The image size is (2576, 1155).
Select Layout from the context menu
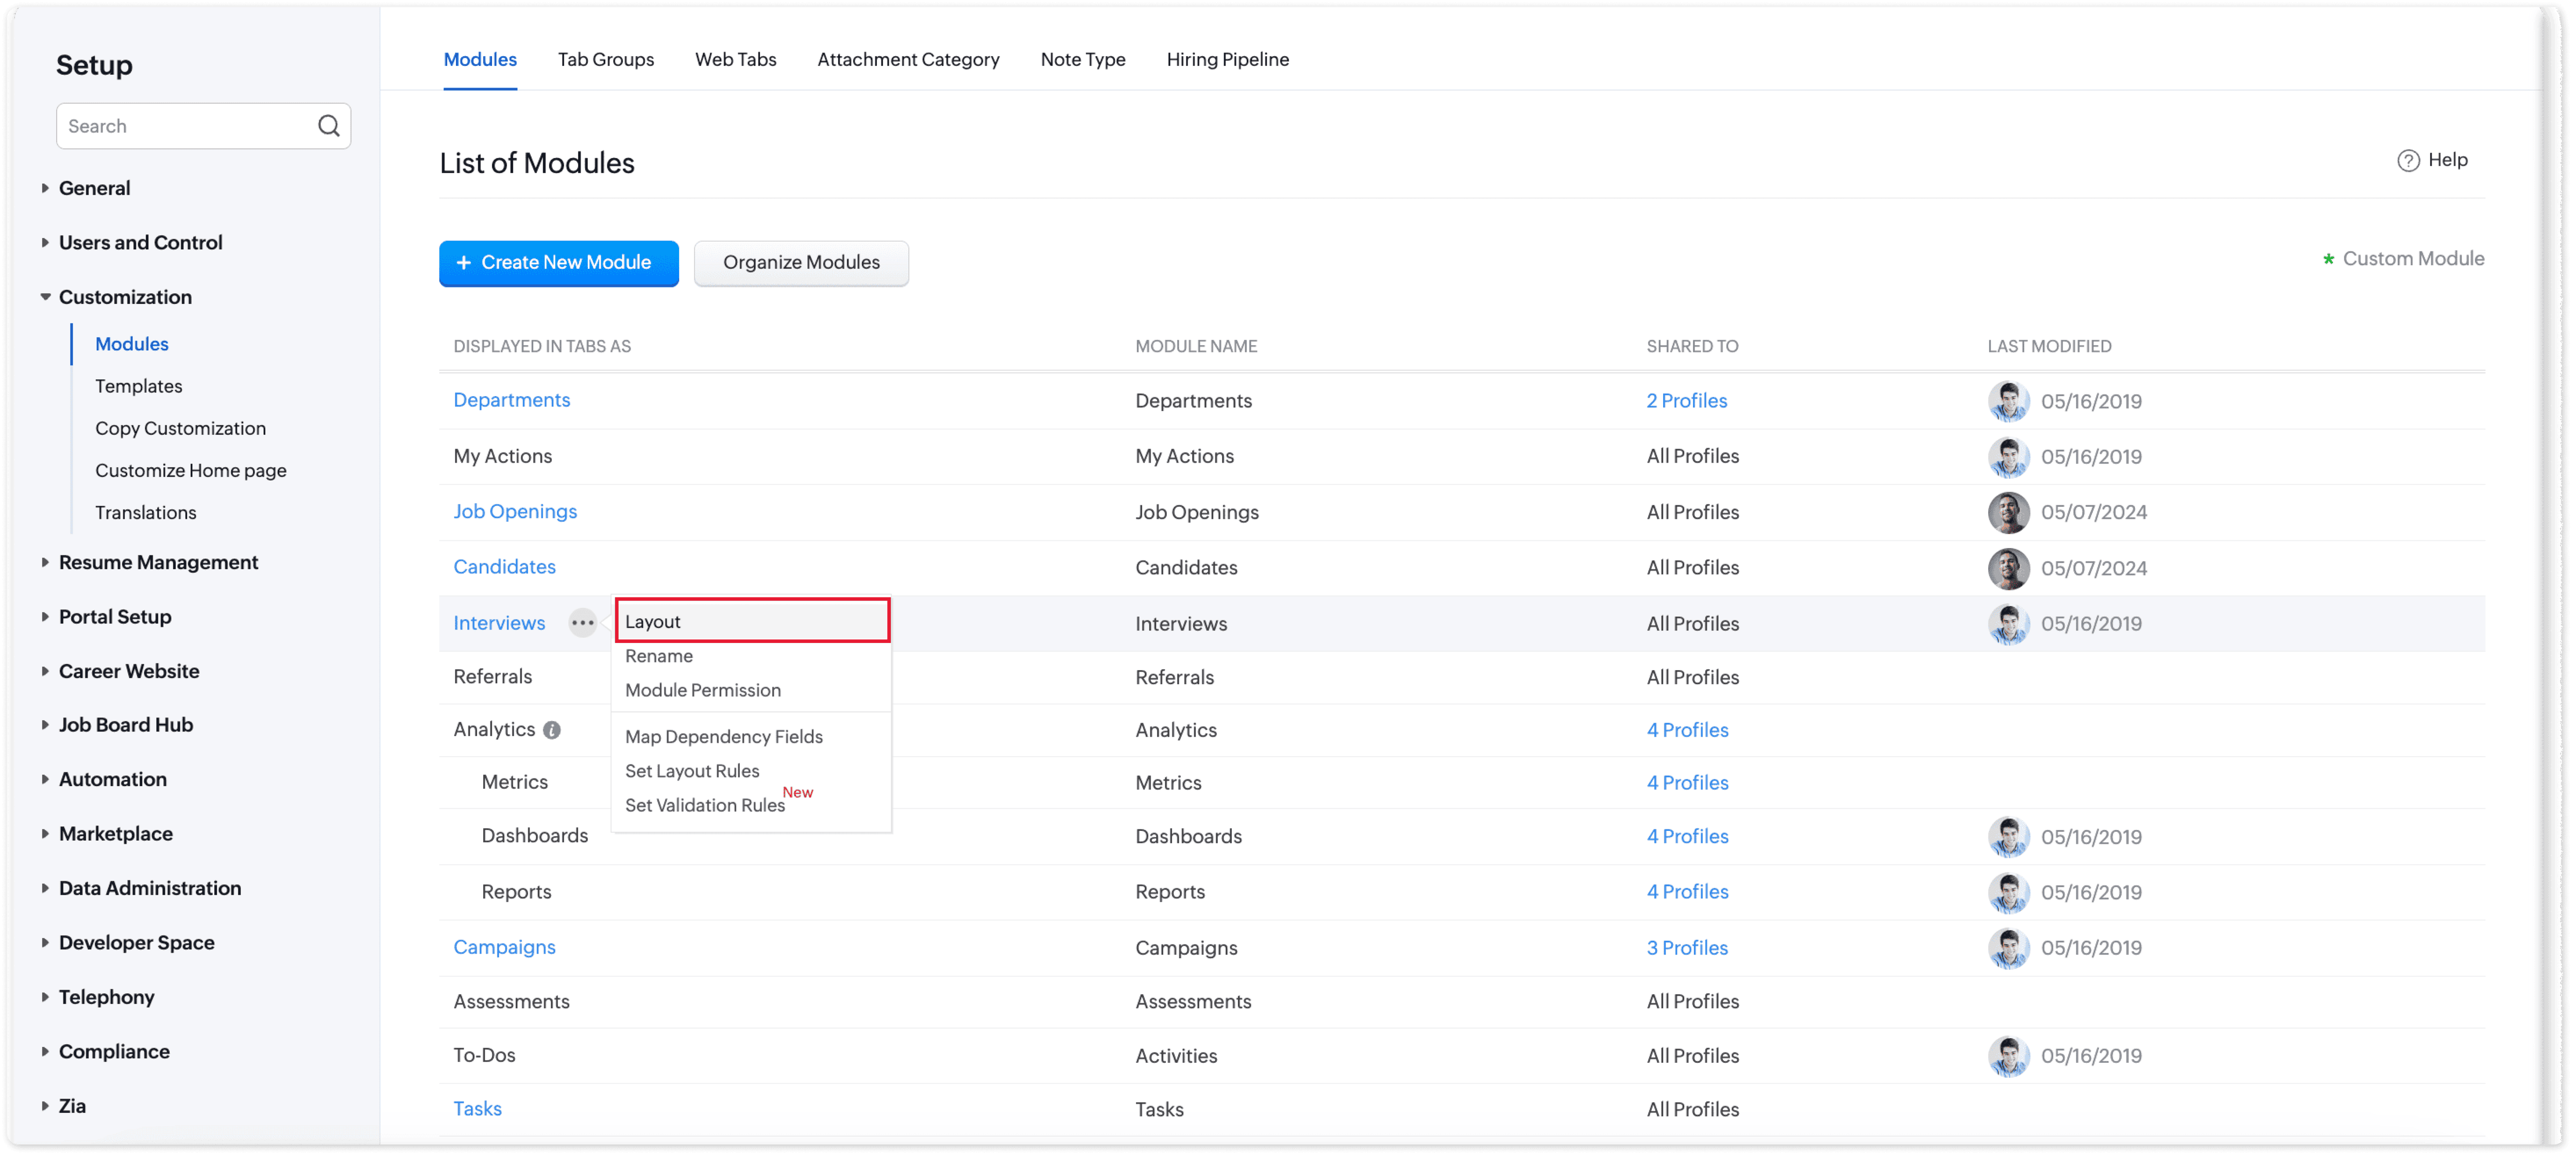(x=752, y=621)
